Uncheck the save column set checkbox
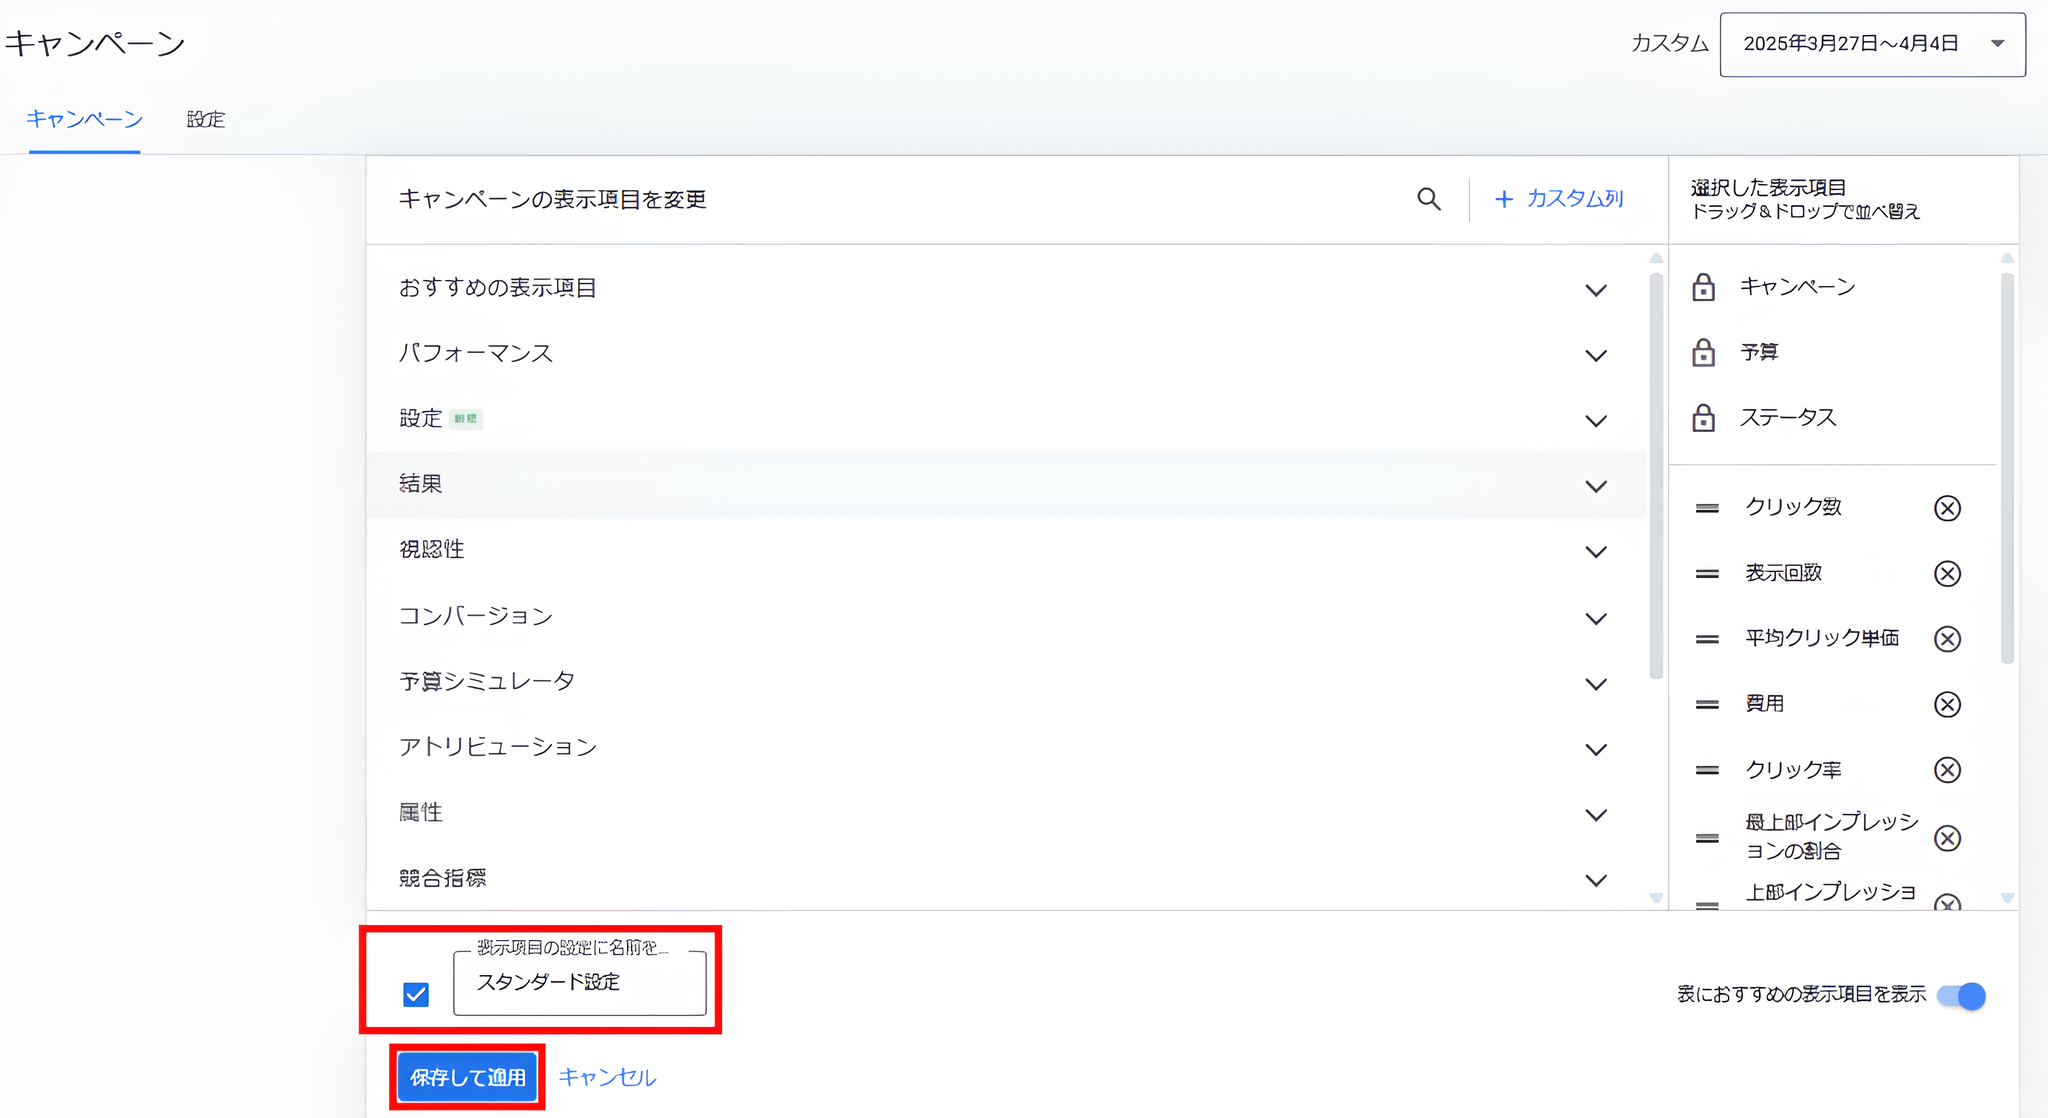 tap(416, 994)
